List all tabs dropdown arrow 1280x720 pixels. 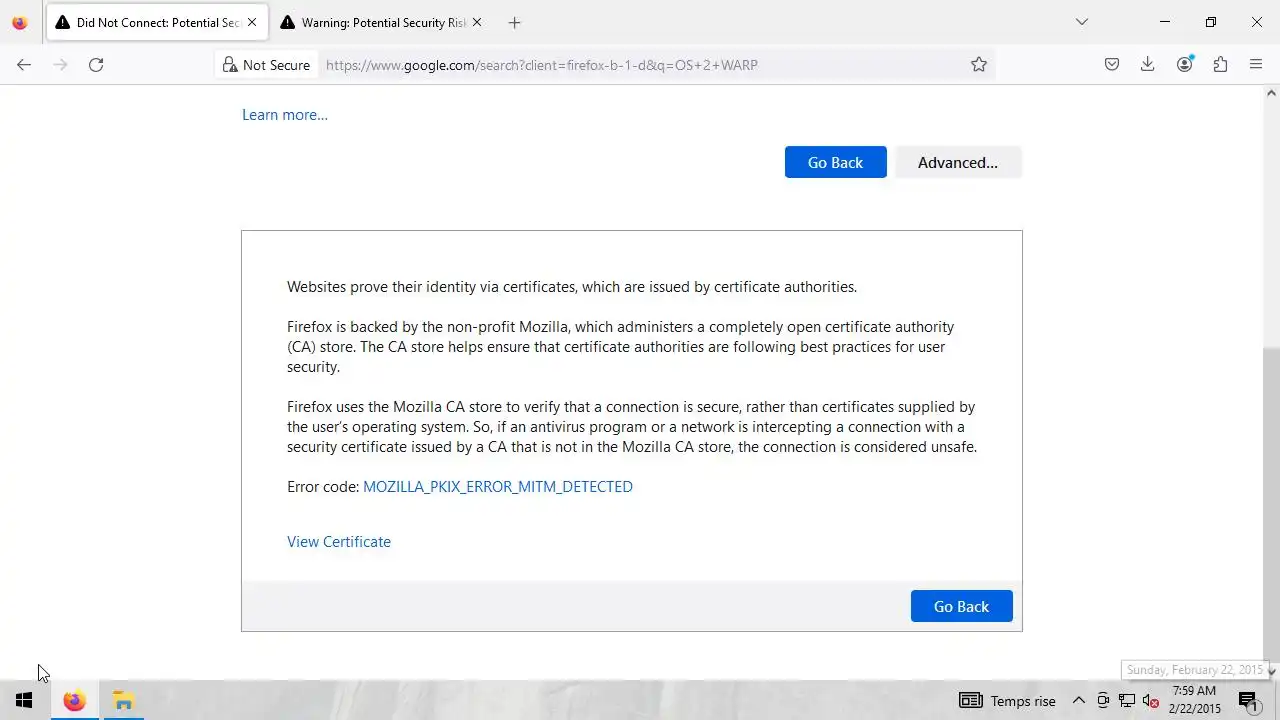click(x=1082, y=22)
